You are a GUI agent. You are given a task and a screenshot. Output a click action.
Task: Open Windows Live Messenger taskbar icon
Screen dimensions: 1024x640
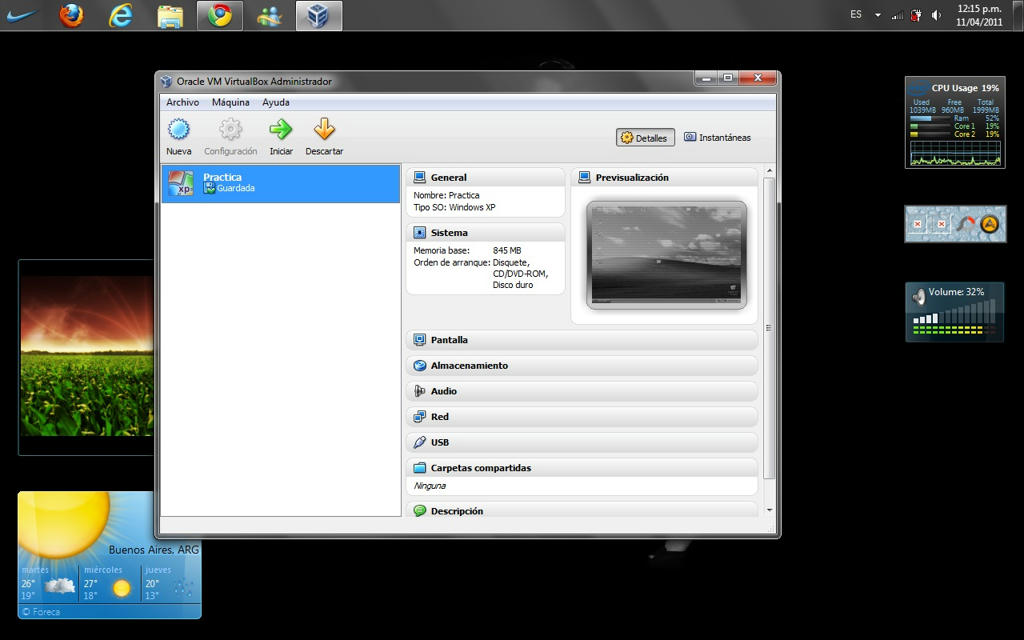[x=269, y=16]
